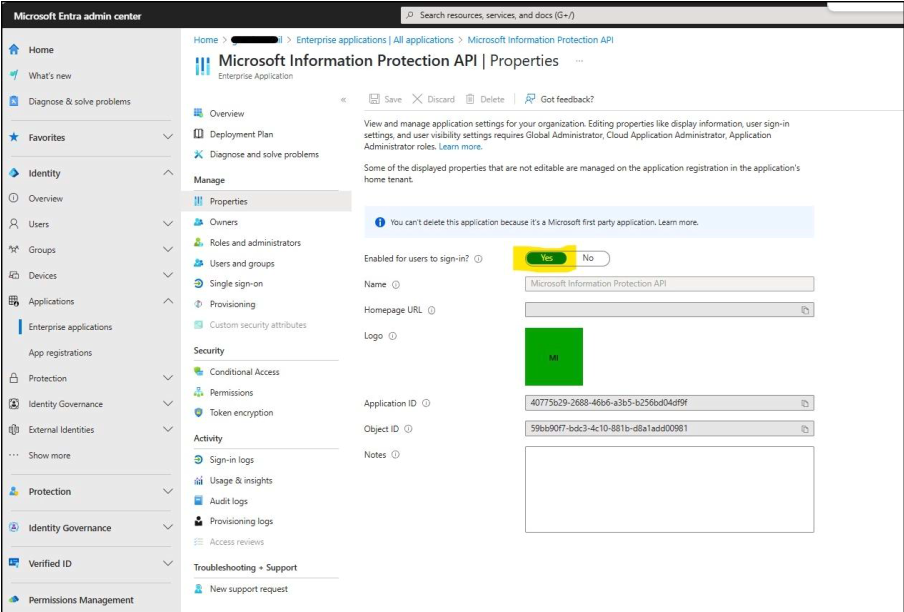
Task: Collapse the Identity section chevron
Action: tap(168, 172)
